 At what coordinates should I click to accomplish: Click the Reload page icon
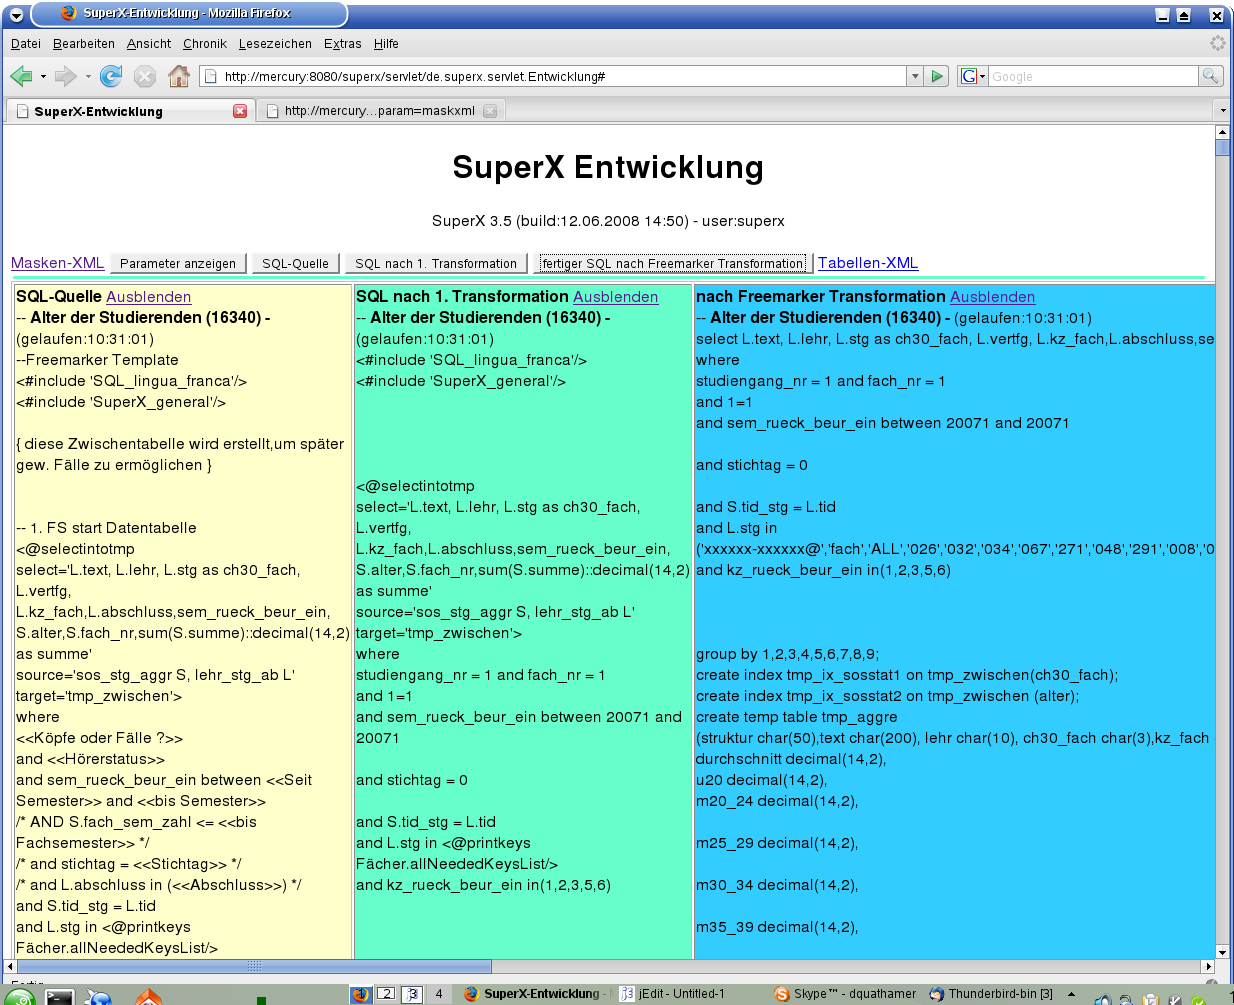coord(111,76)
